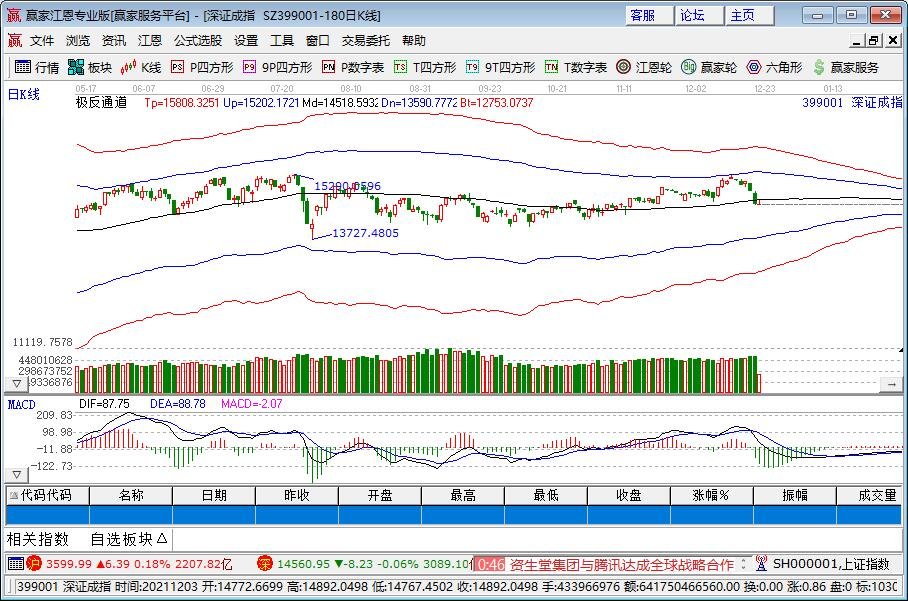This screenshot has width=908, height=601.
Task: Click the news ticker headline 资生堂集团
Action: click(x=622, y=564)
